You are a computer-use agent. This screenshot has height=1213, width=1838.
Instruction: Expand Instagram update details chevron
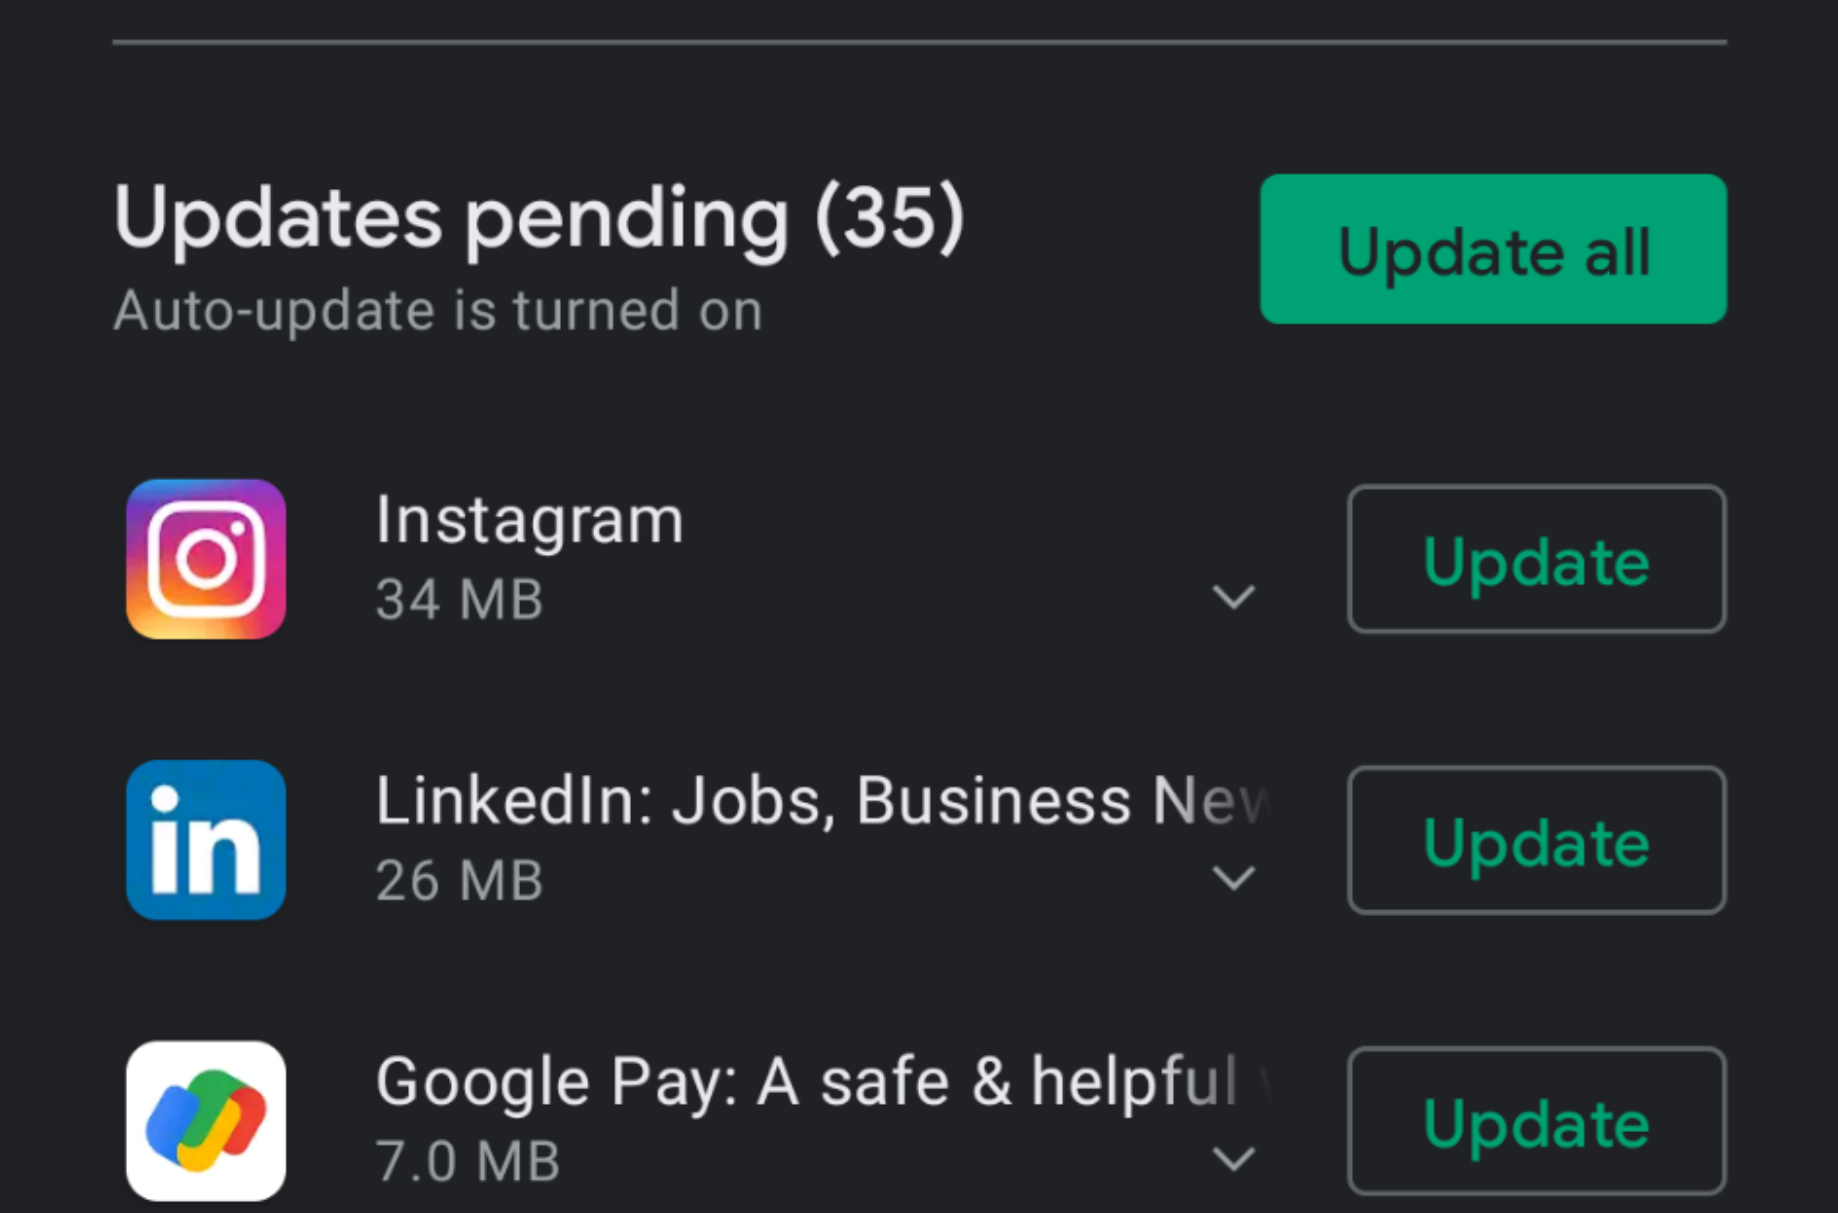pos(1233,597)
